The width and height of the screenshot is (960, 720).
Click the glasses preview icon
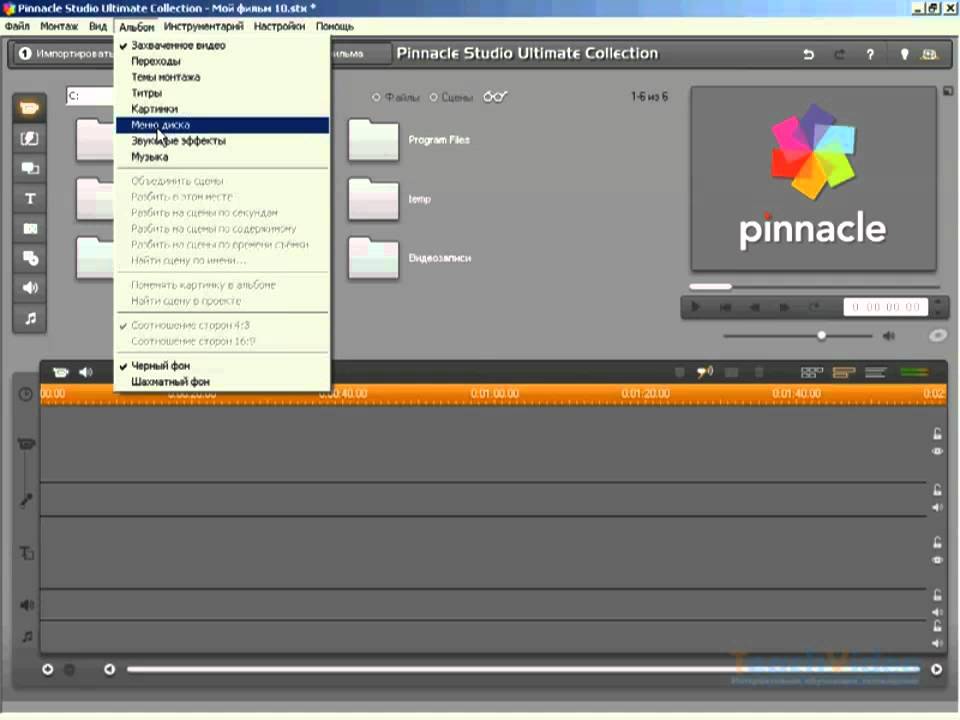tap(495, 97)
